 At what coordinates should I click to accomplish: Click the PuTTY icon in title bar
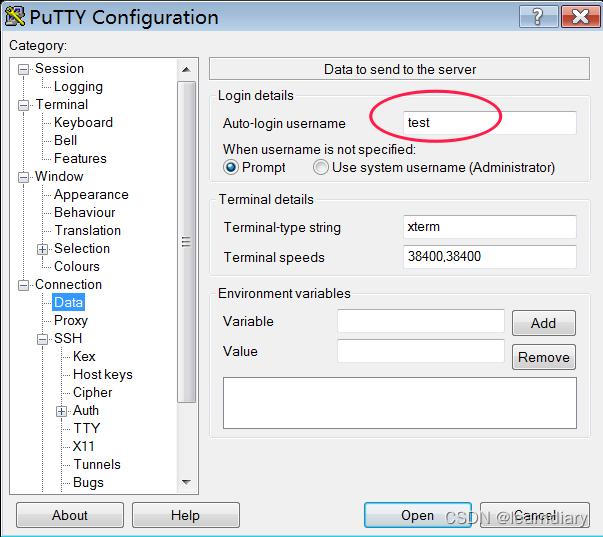pyautogui.click(x=15, y=17)
